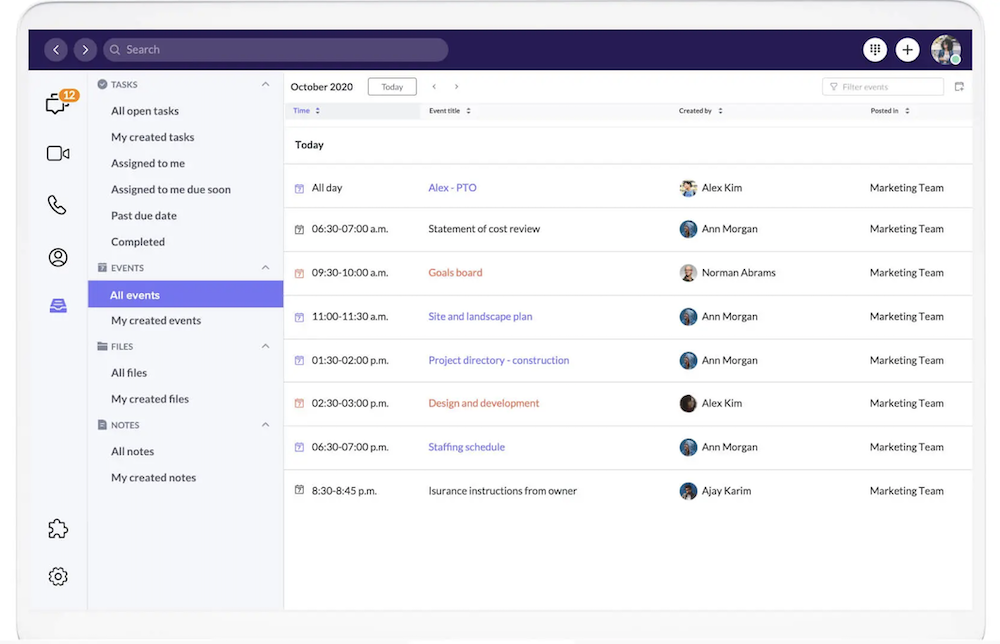Open the Staffing schedule event link
Viewport: 1000px width, 644px height.
coord(466,447)
